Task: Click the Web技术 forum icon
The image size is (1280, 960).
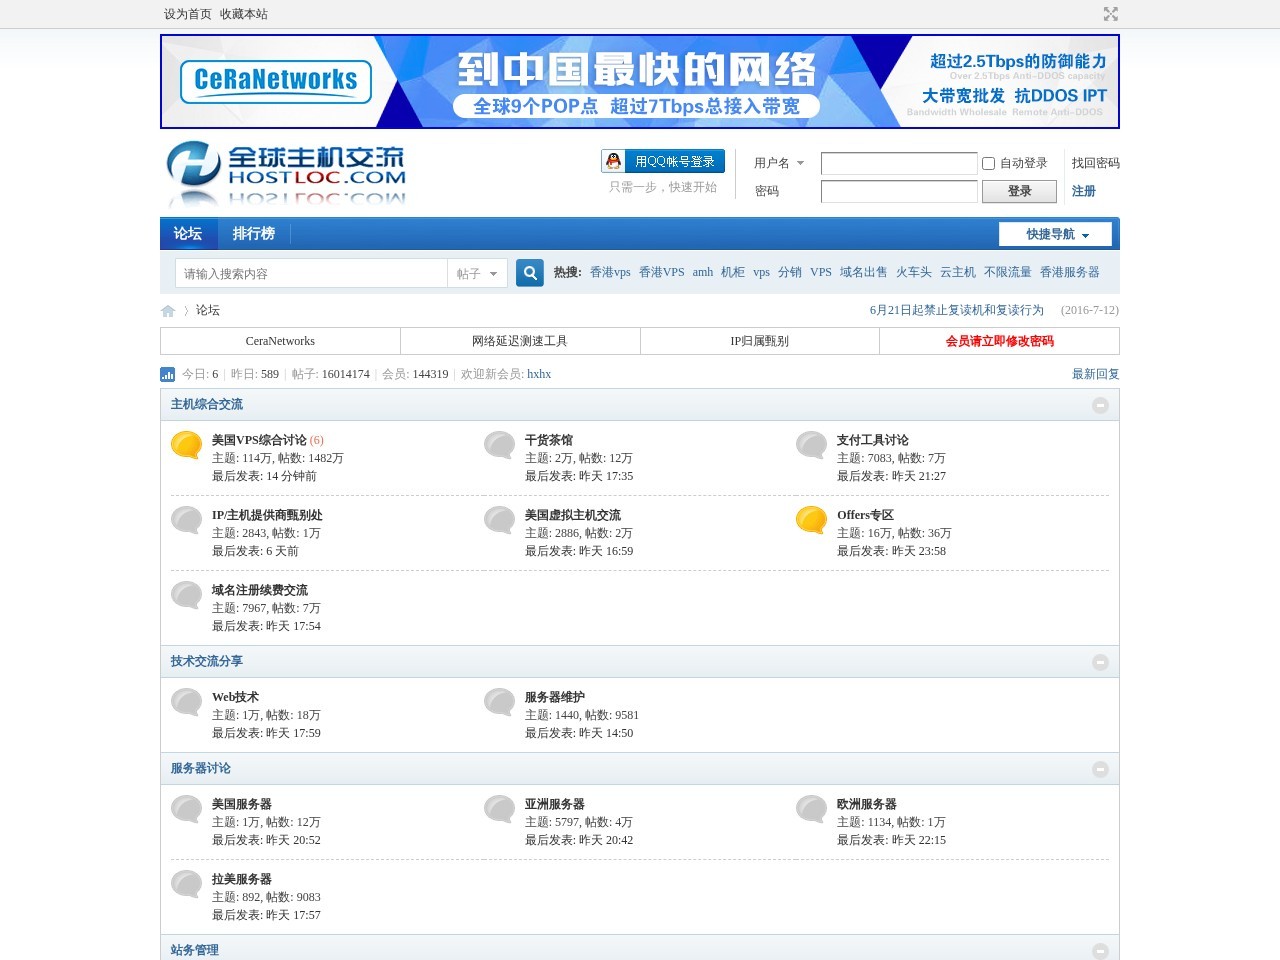Action: tap(185, 703)
